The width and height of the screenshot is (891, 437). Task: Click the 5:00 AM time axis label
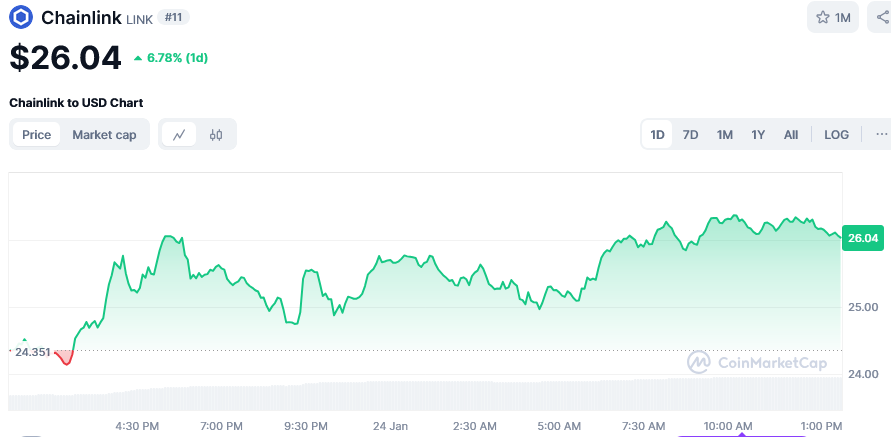[x=560, y=426]
